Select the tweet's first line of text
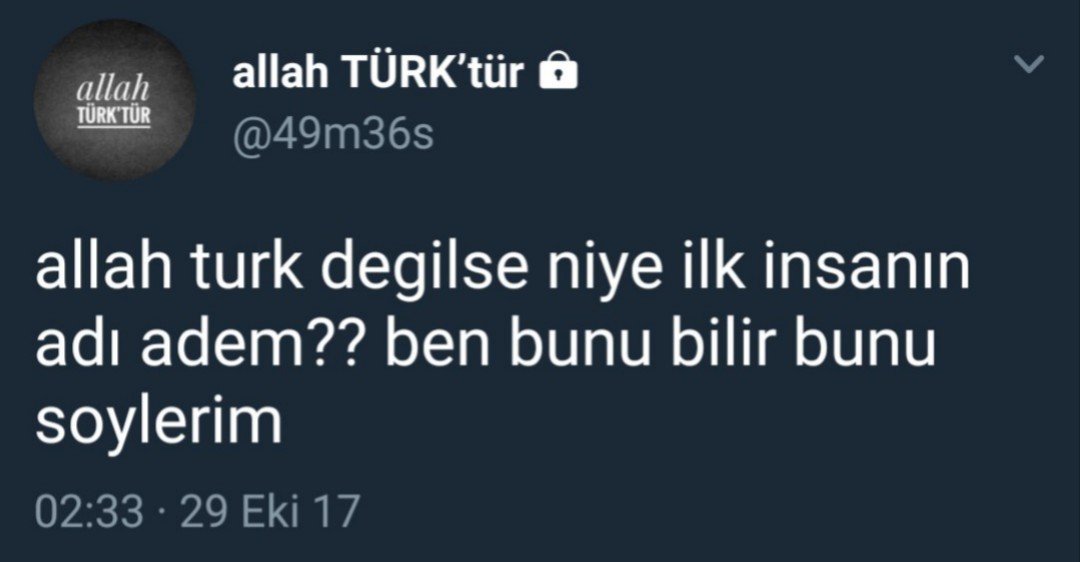 (x=502, y=269)
